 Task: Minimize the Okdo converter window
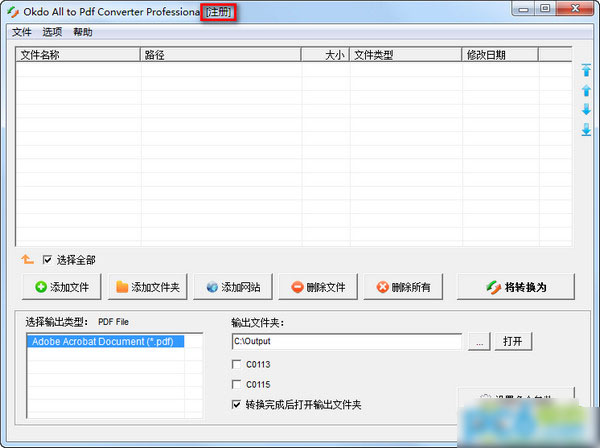point(523,9)
